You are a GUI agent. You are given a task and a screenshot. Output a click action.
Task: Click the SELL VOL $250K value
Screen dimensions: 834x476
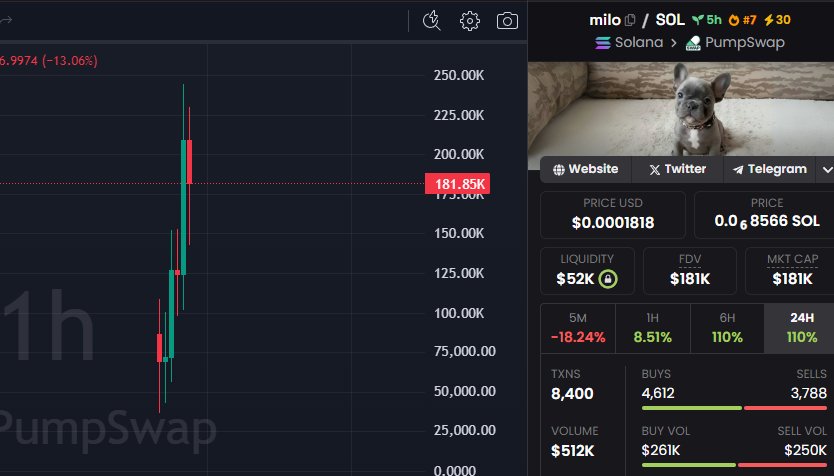(805, 450)
